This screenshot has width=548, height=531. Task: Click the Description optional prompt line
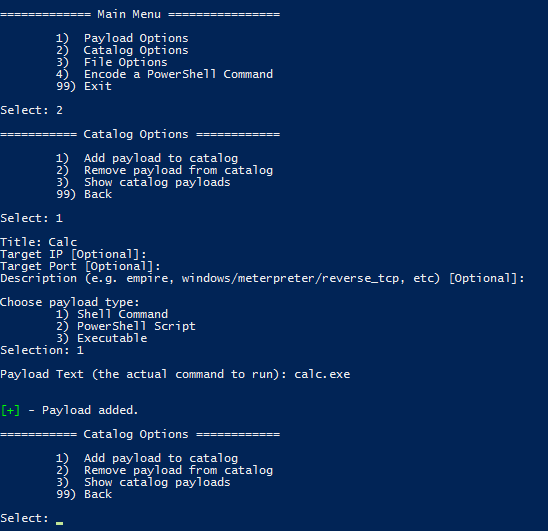[x=262, y=278]
